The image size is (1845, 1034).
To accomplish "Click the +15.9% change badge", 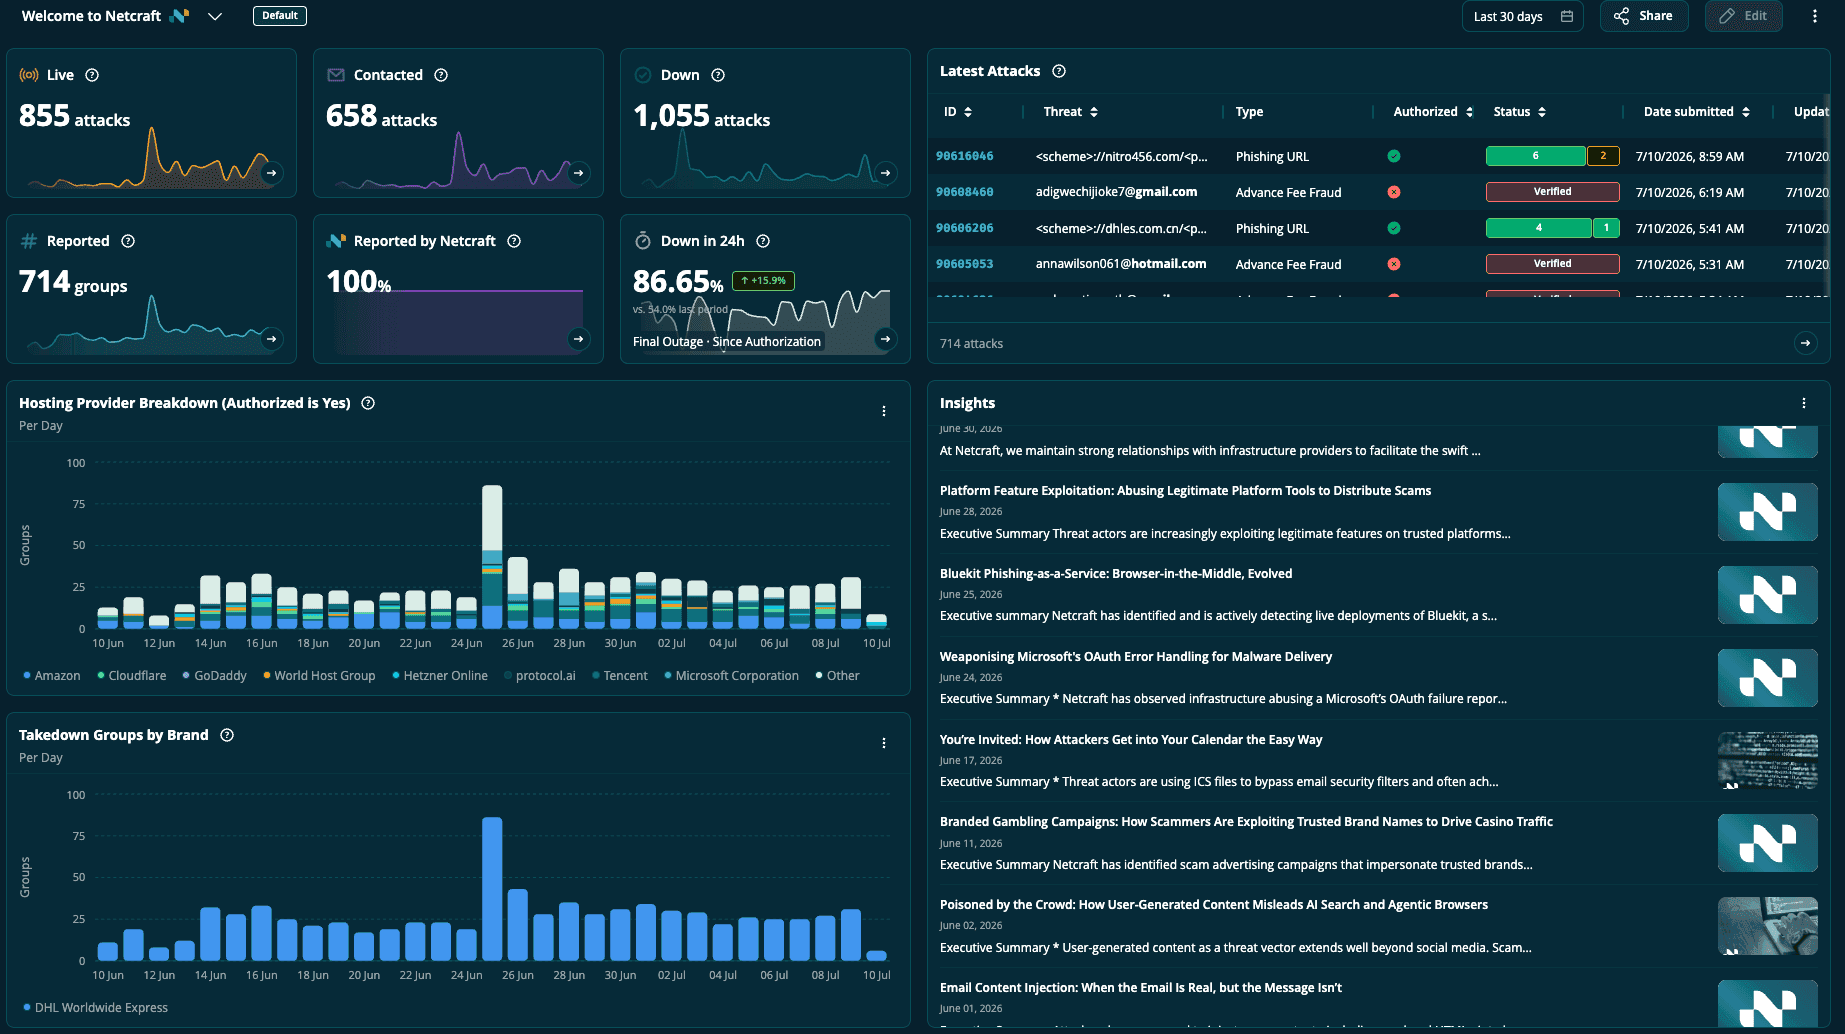I will [763, 281].
